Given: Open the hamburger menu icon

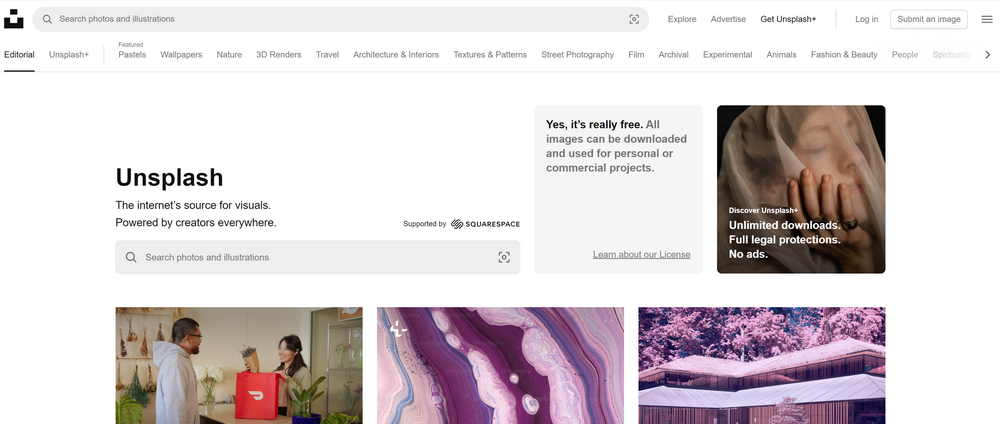Looking at the screenshot, I should [x=987, y=19].
